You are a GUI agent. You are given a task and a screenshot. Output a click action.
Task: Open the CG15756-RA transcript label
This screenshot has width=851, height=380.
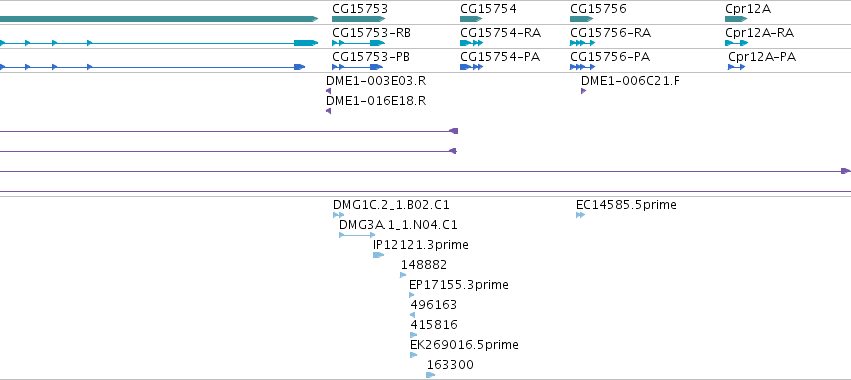(x=610, y=33)
